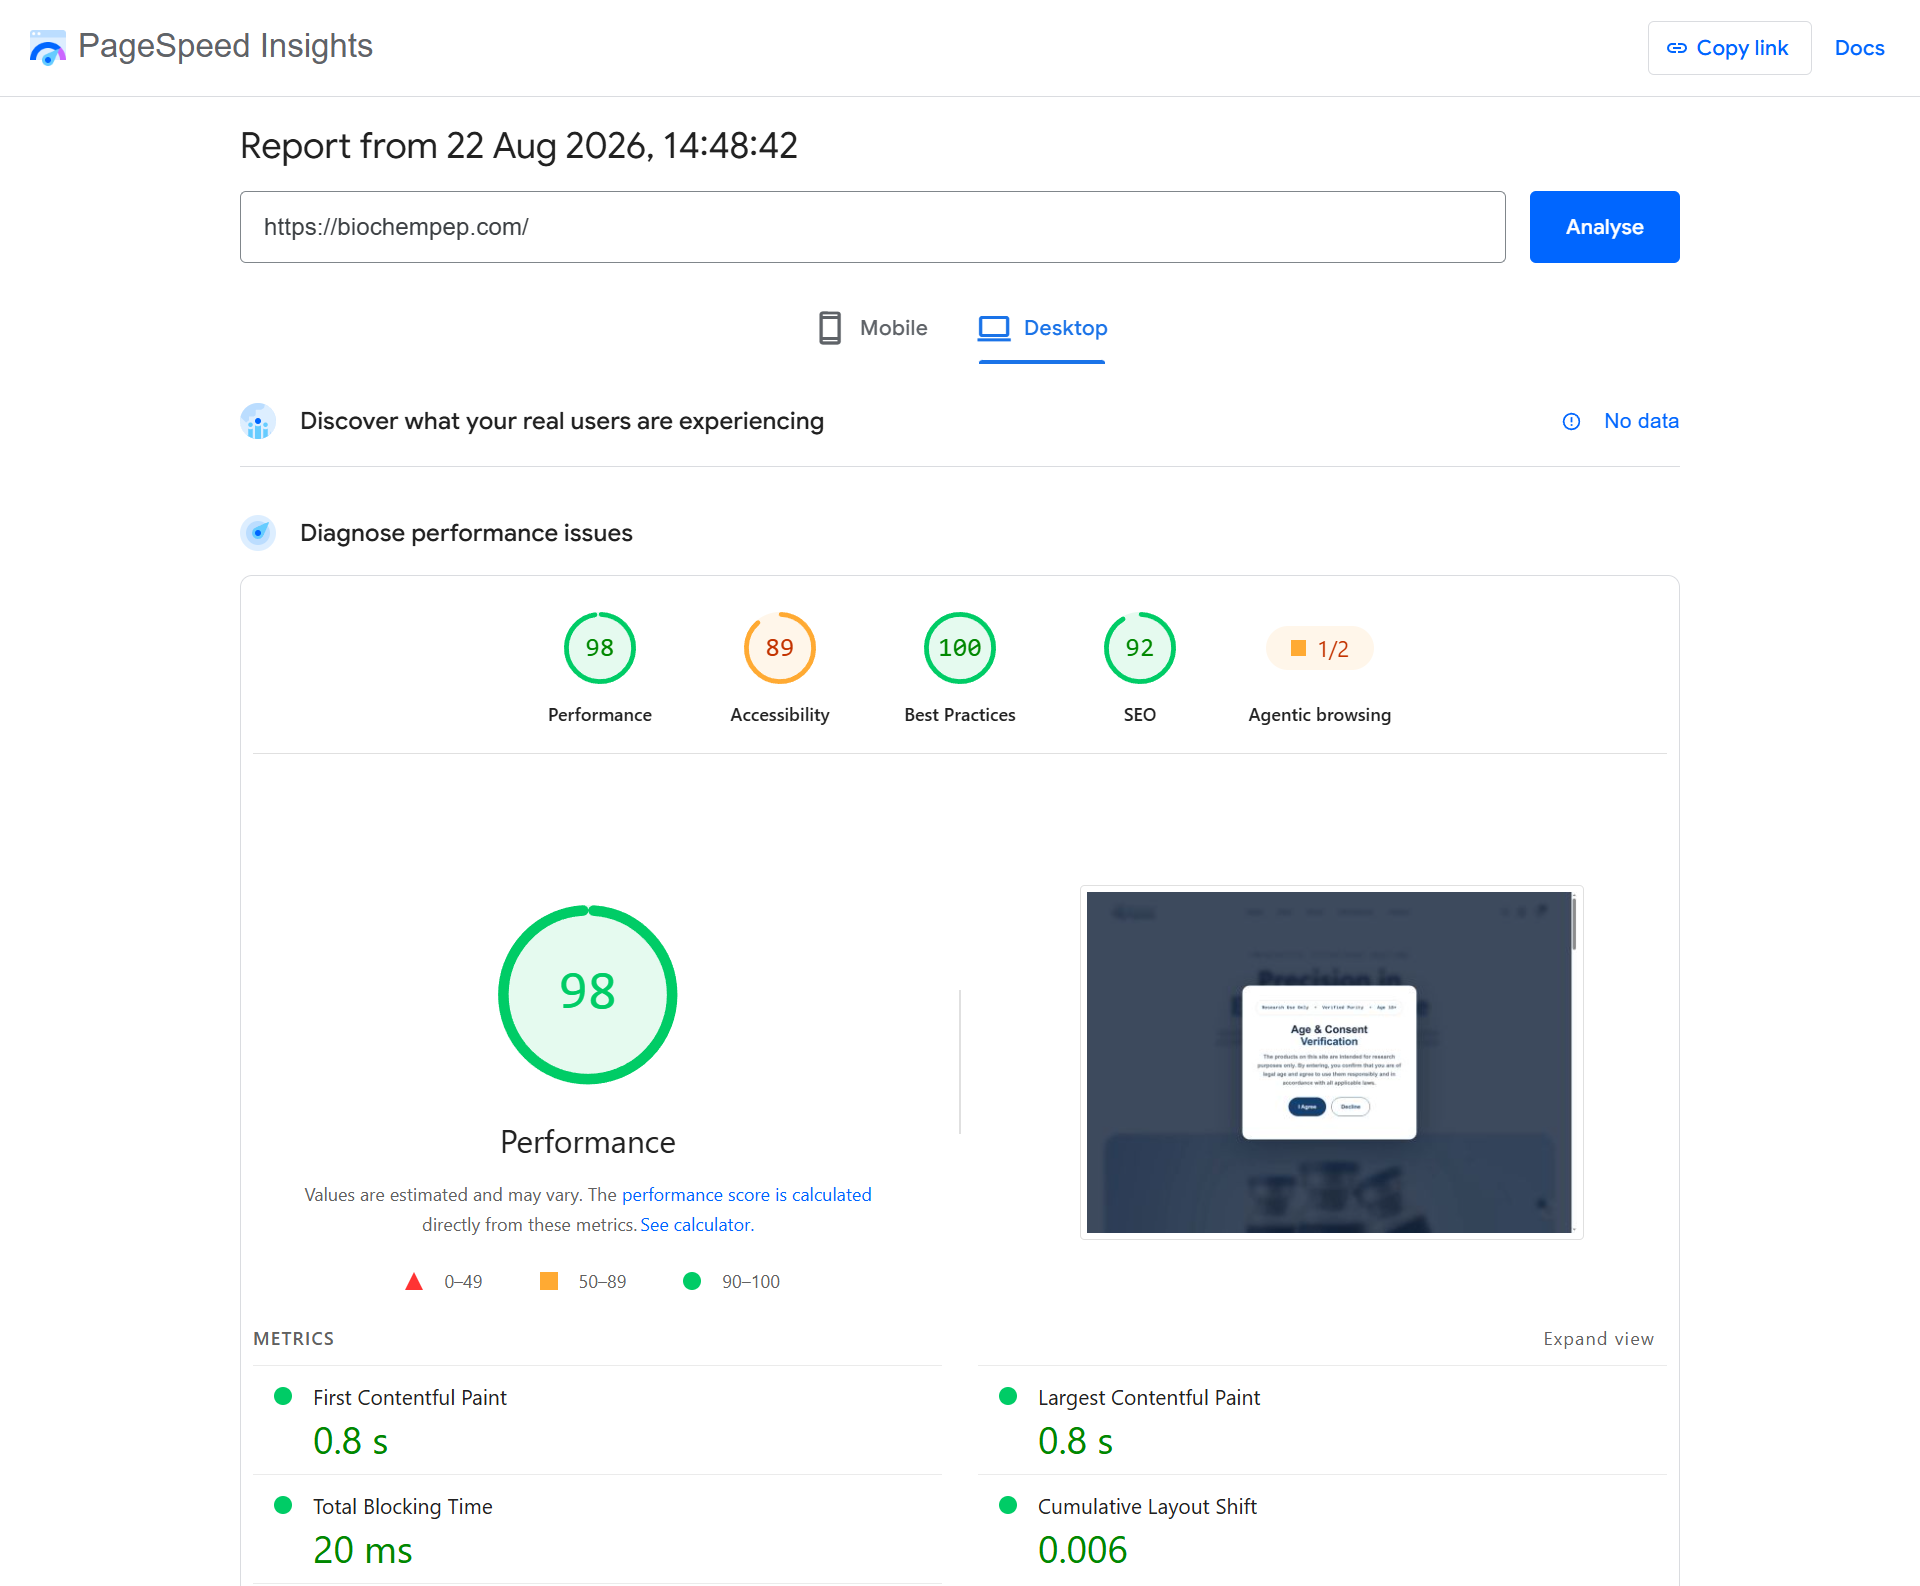Click the METRICS section heading
The width and height of the screenshot is (1920, 1586).
click(294, 1339)
